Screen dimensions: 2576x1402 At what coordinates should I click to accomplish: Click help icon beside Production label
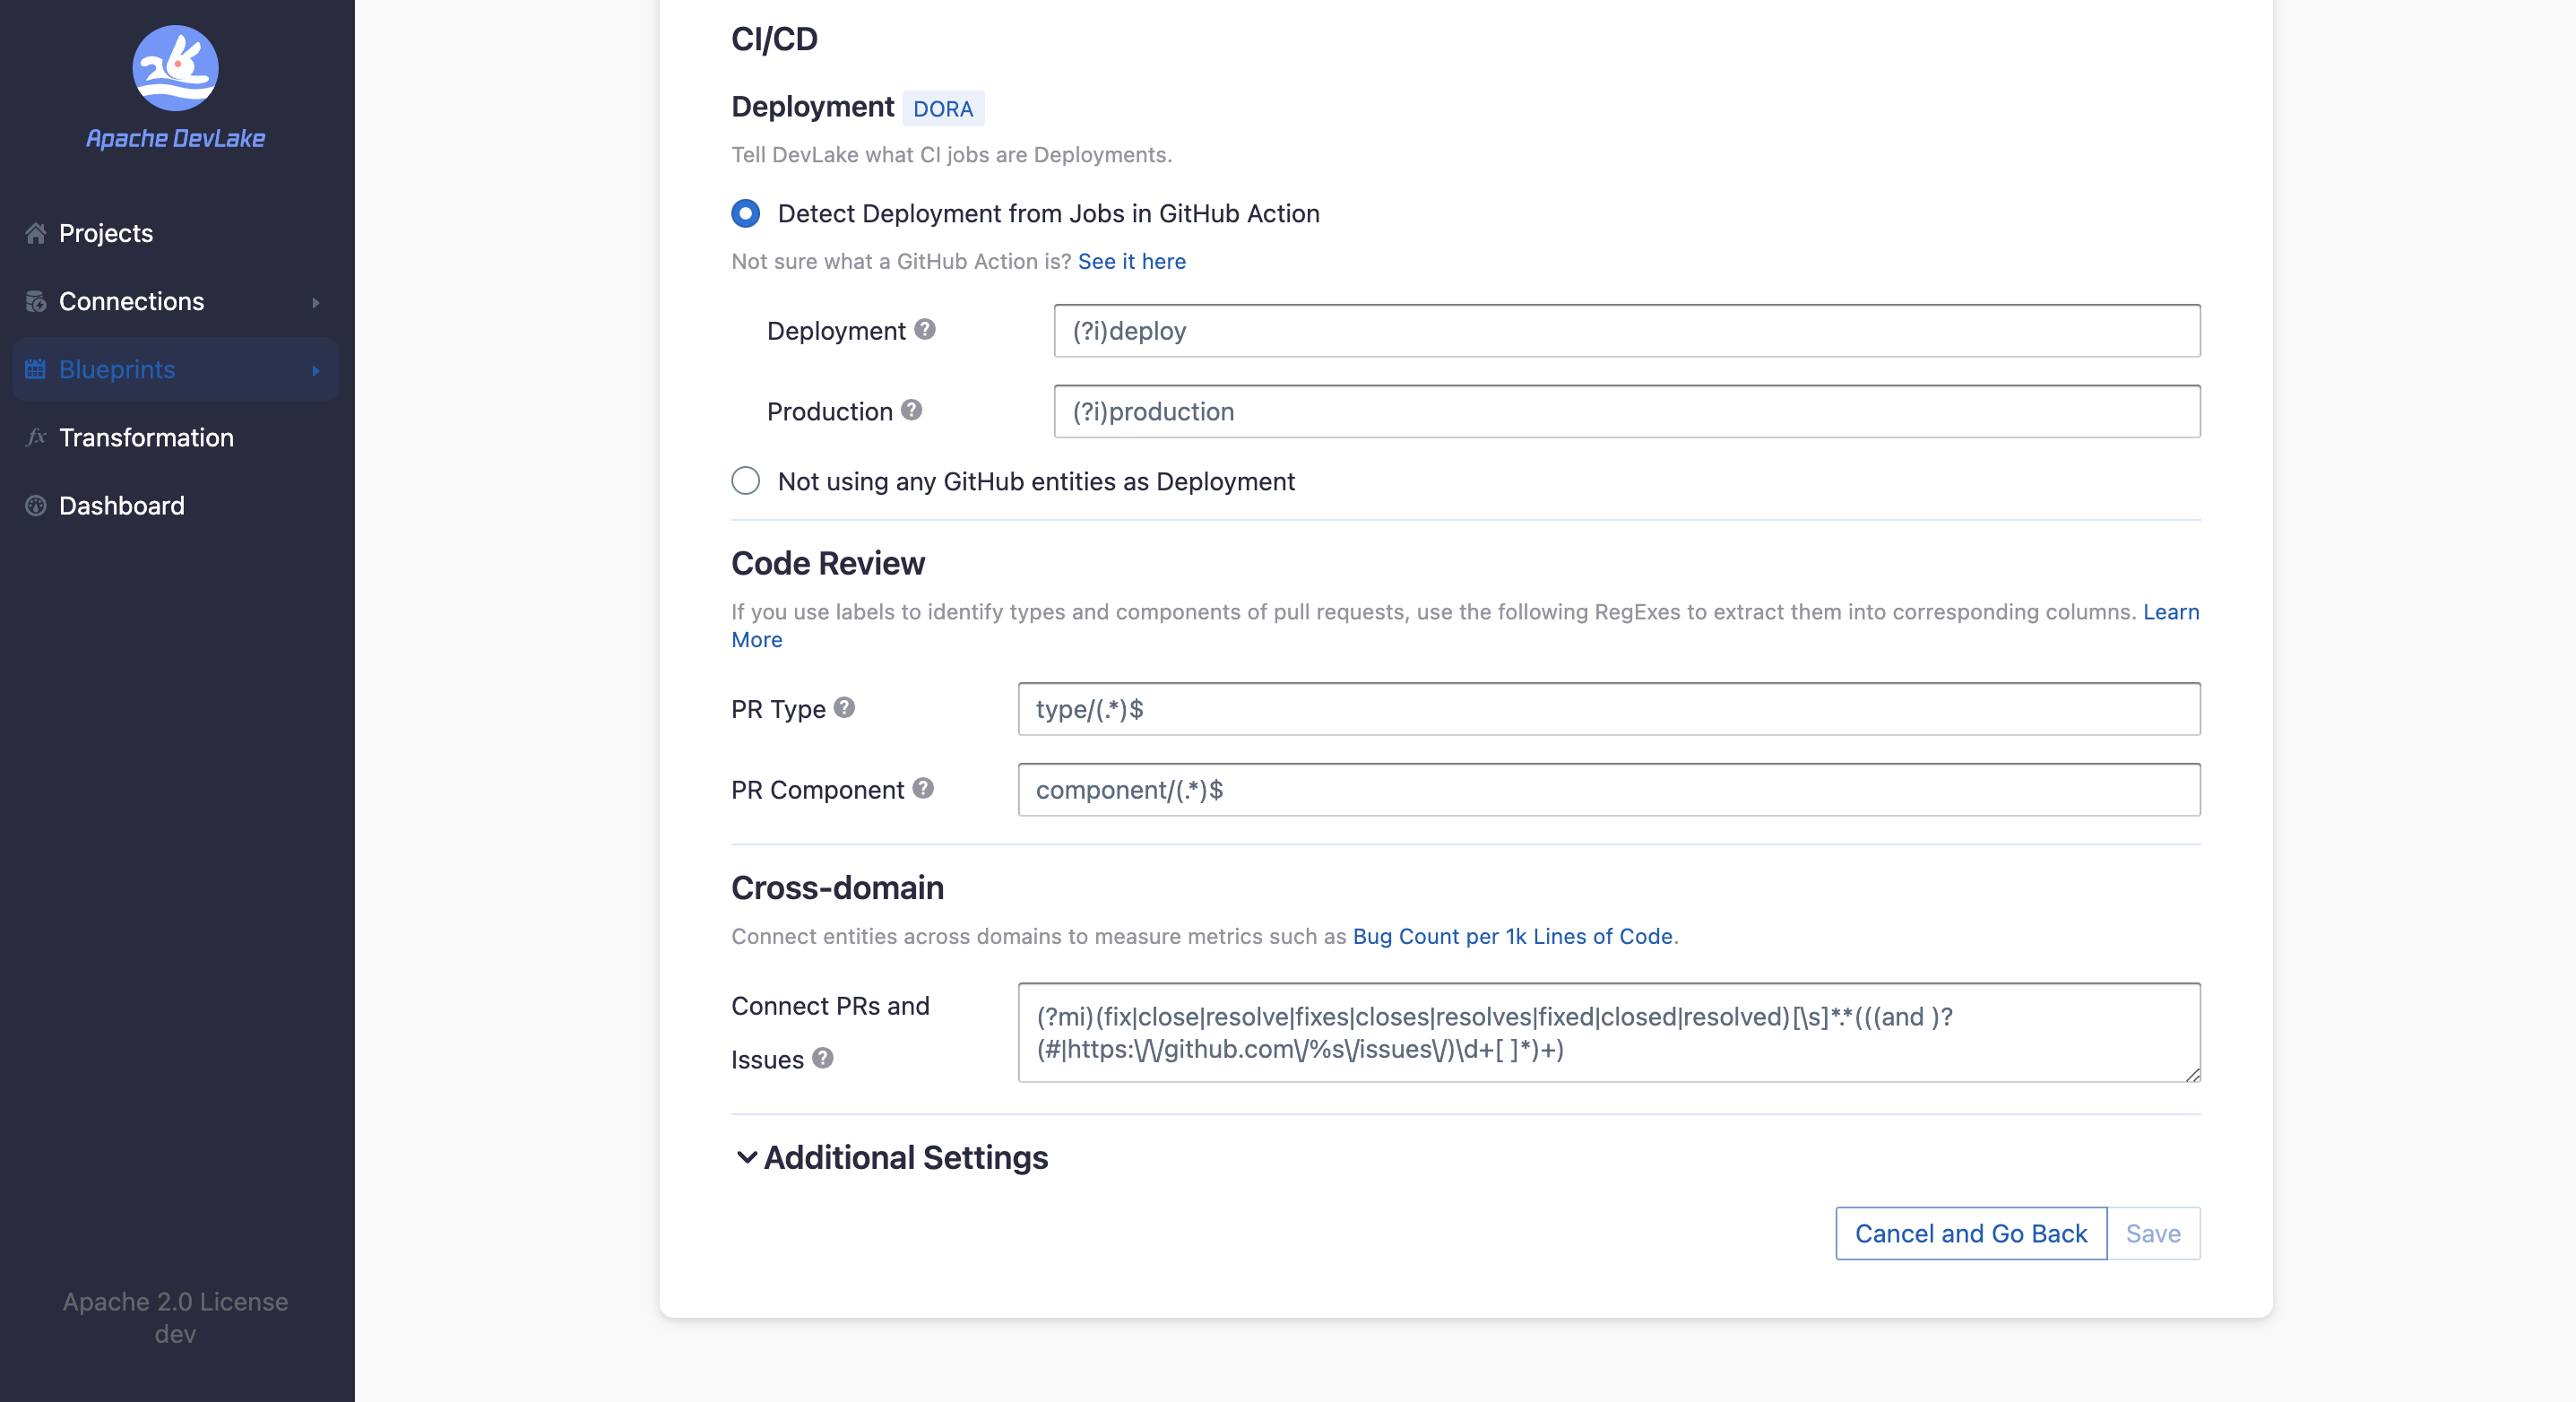911,410
